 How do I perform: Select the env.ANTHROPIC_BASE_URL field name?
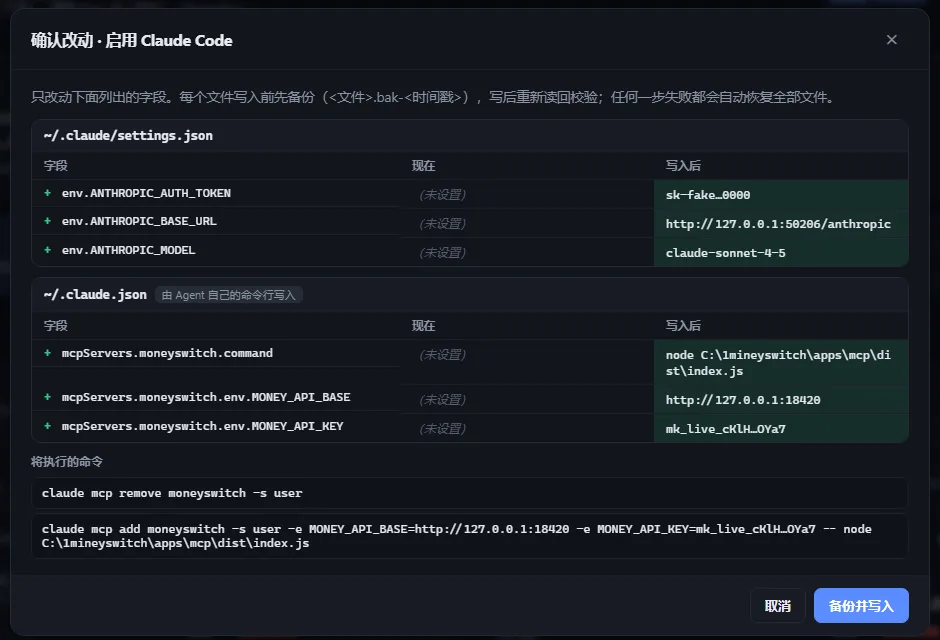(139, 221)
